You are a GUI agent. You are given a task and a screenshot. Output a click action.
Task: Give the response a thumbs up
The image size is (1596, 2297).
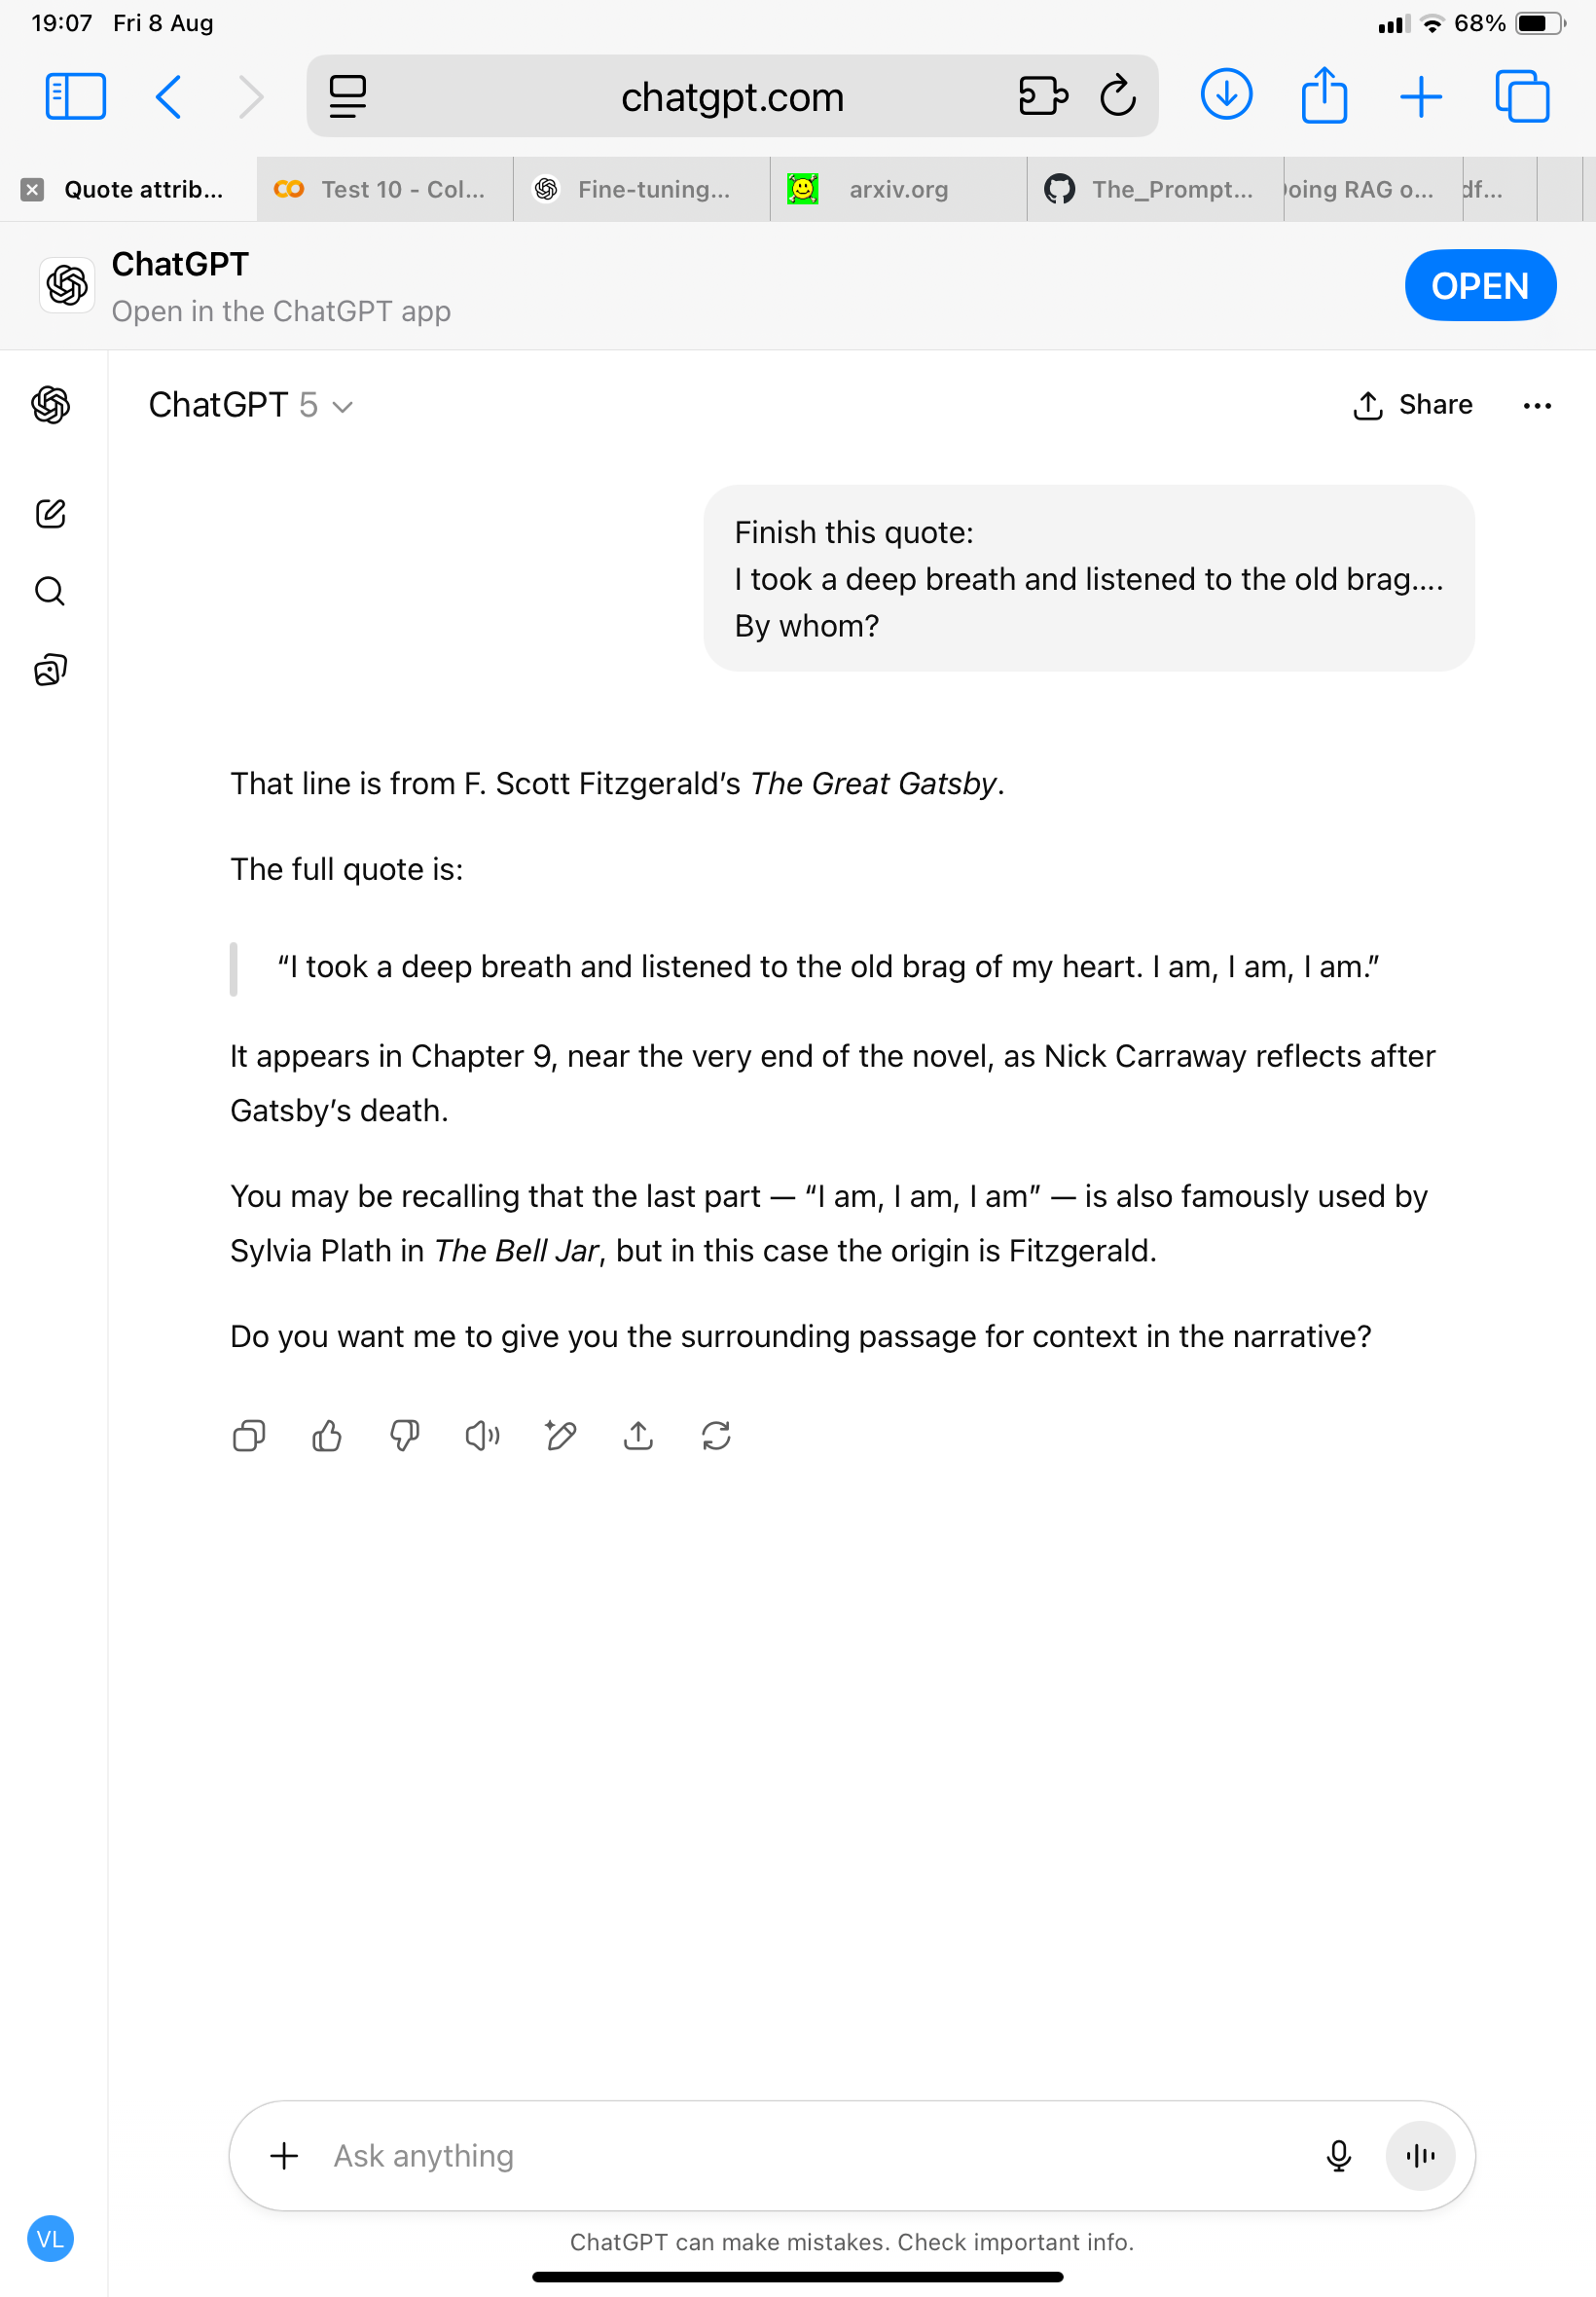(327, 1436)
